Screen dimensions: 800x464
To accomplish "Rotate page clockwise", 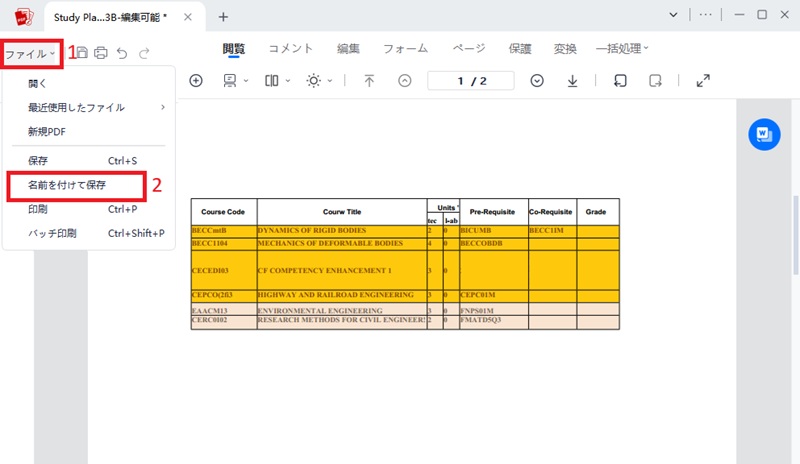I will point(656,81).
